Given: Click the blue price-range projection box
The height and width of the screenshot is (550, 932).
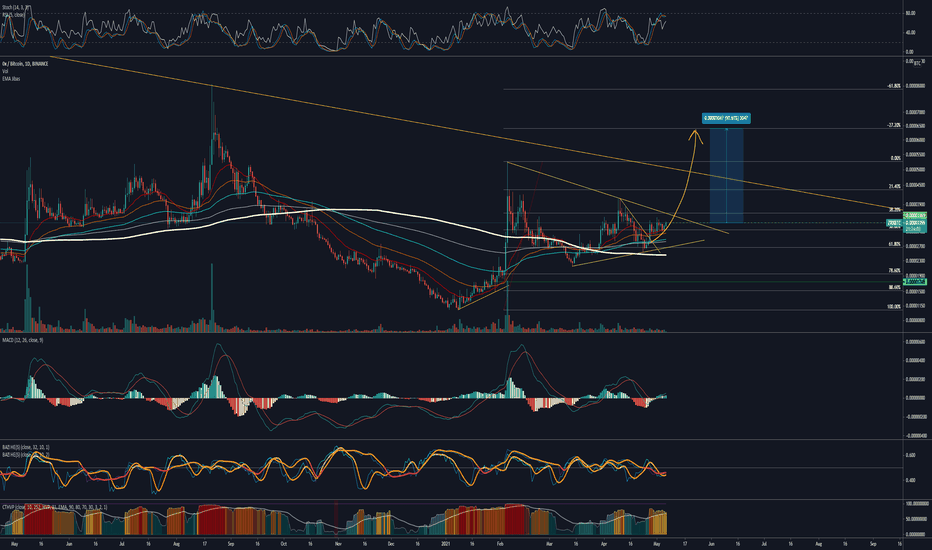Looking at the screenshot, I should (x=726, y=175).
